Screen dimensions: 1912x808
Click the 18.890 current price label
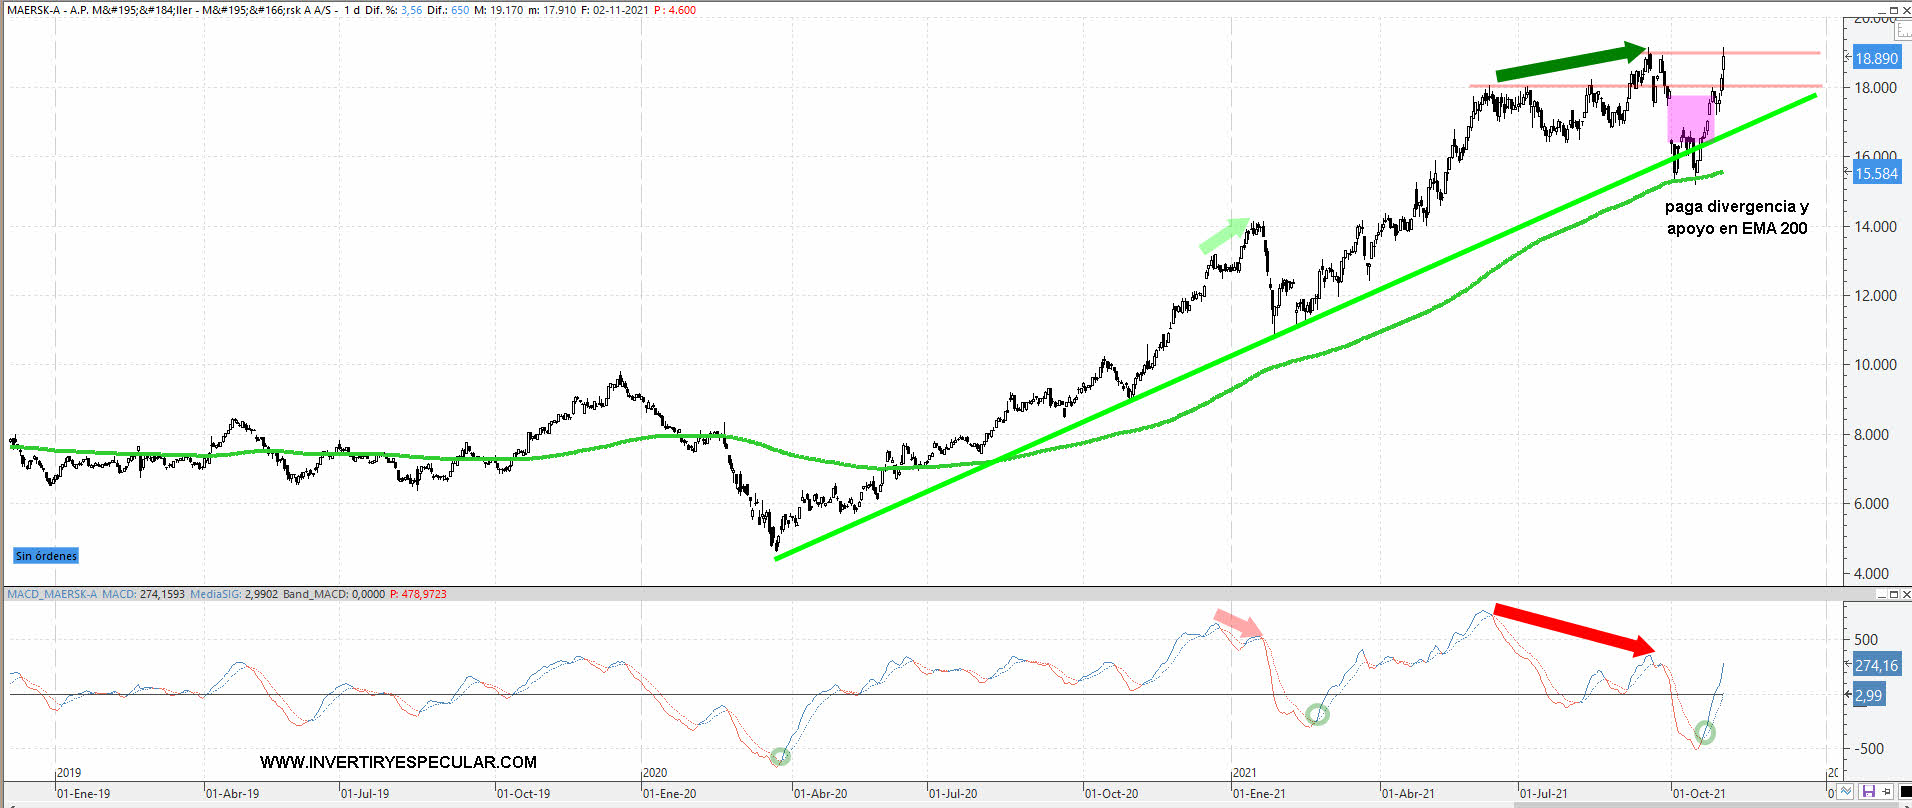pyautogui.click(x=1876, y=58)
